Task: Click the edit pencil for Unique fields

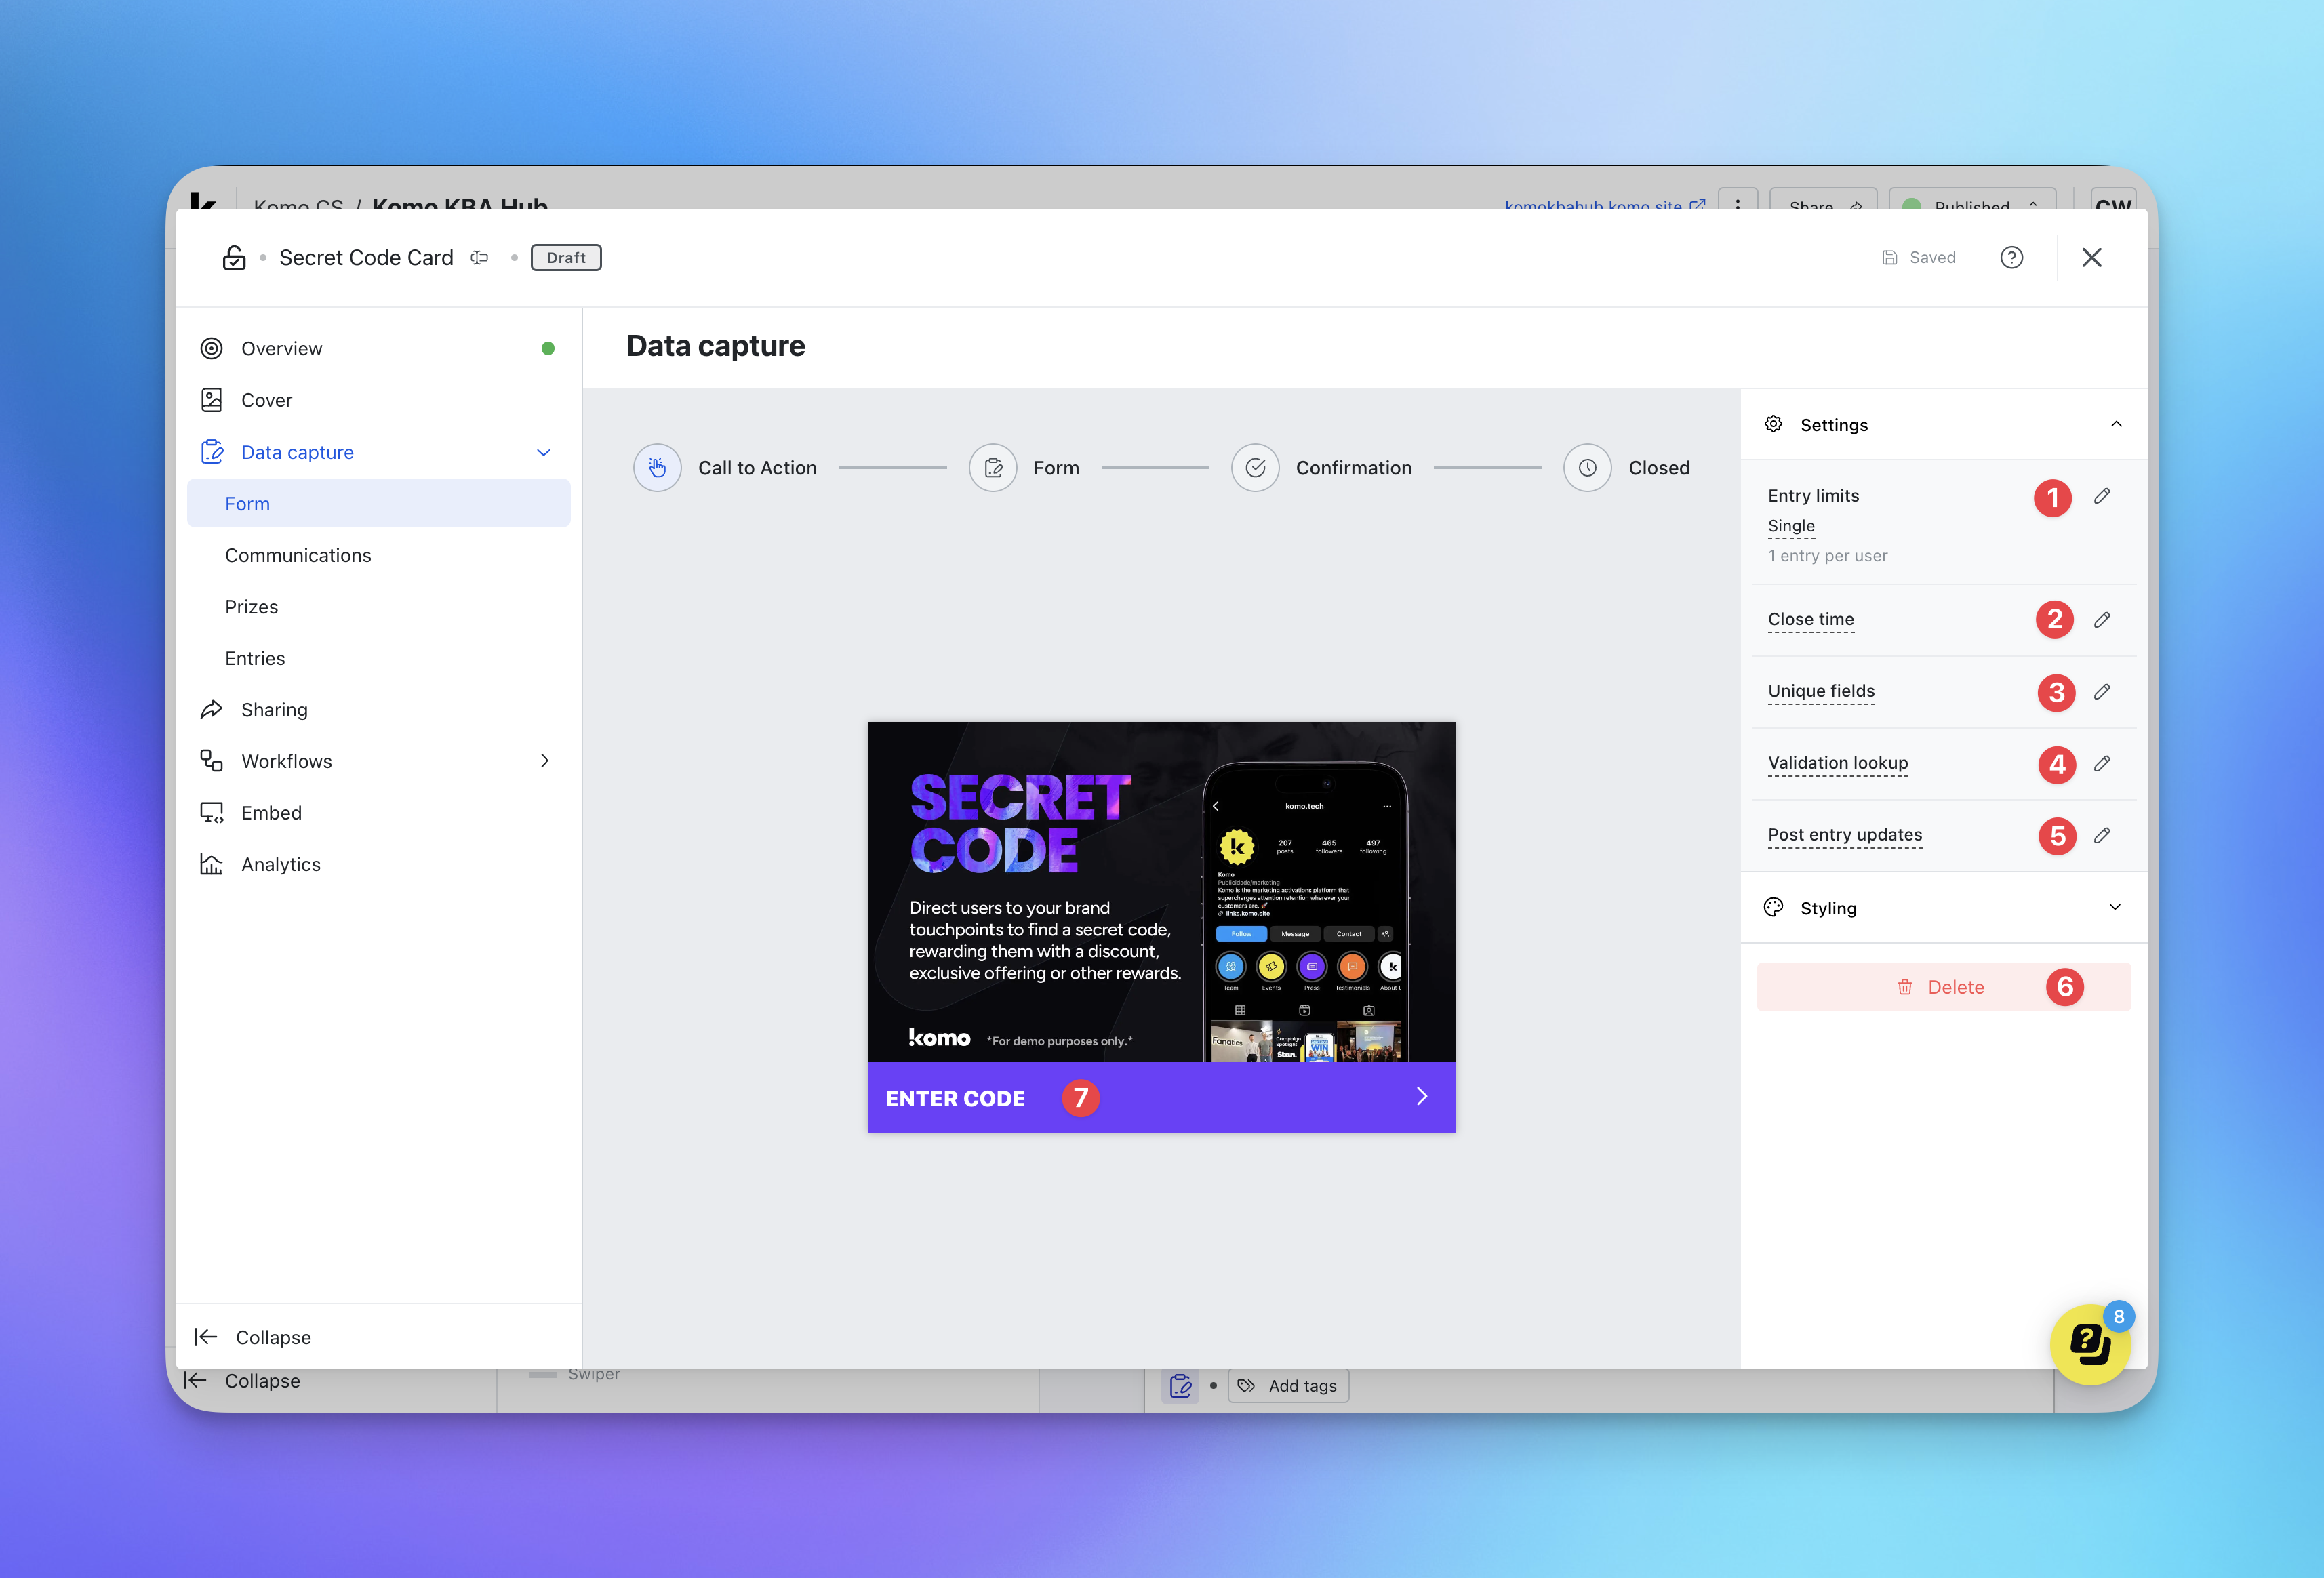Action: [x=2102, y=692]
